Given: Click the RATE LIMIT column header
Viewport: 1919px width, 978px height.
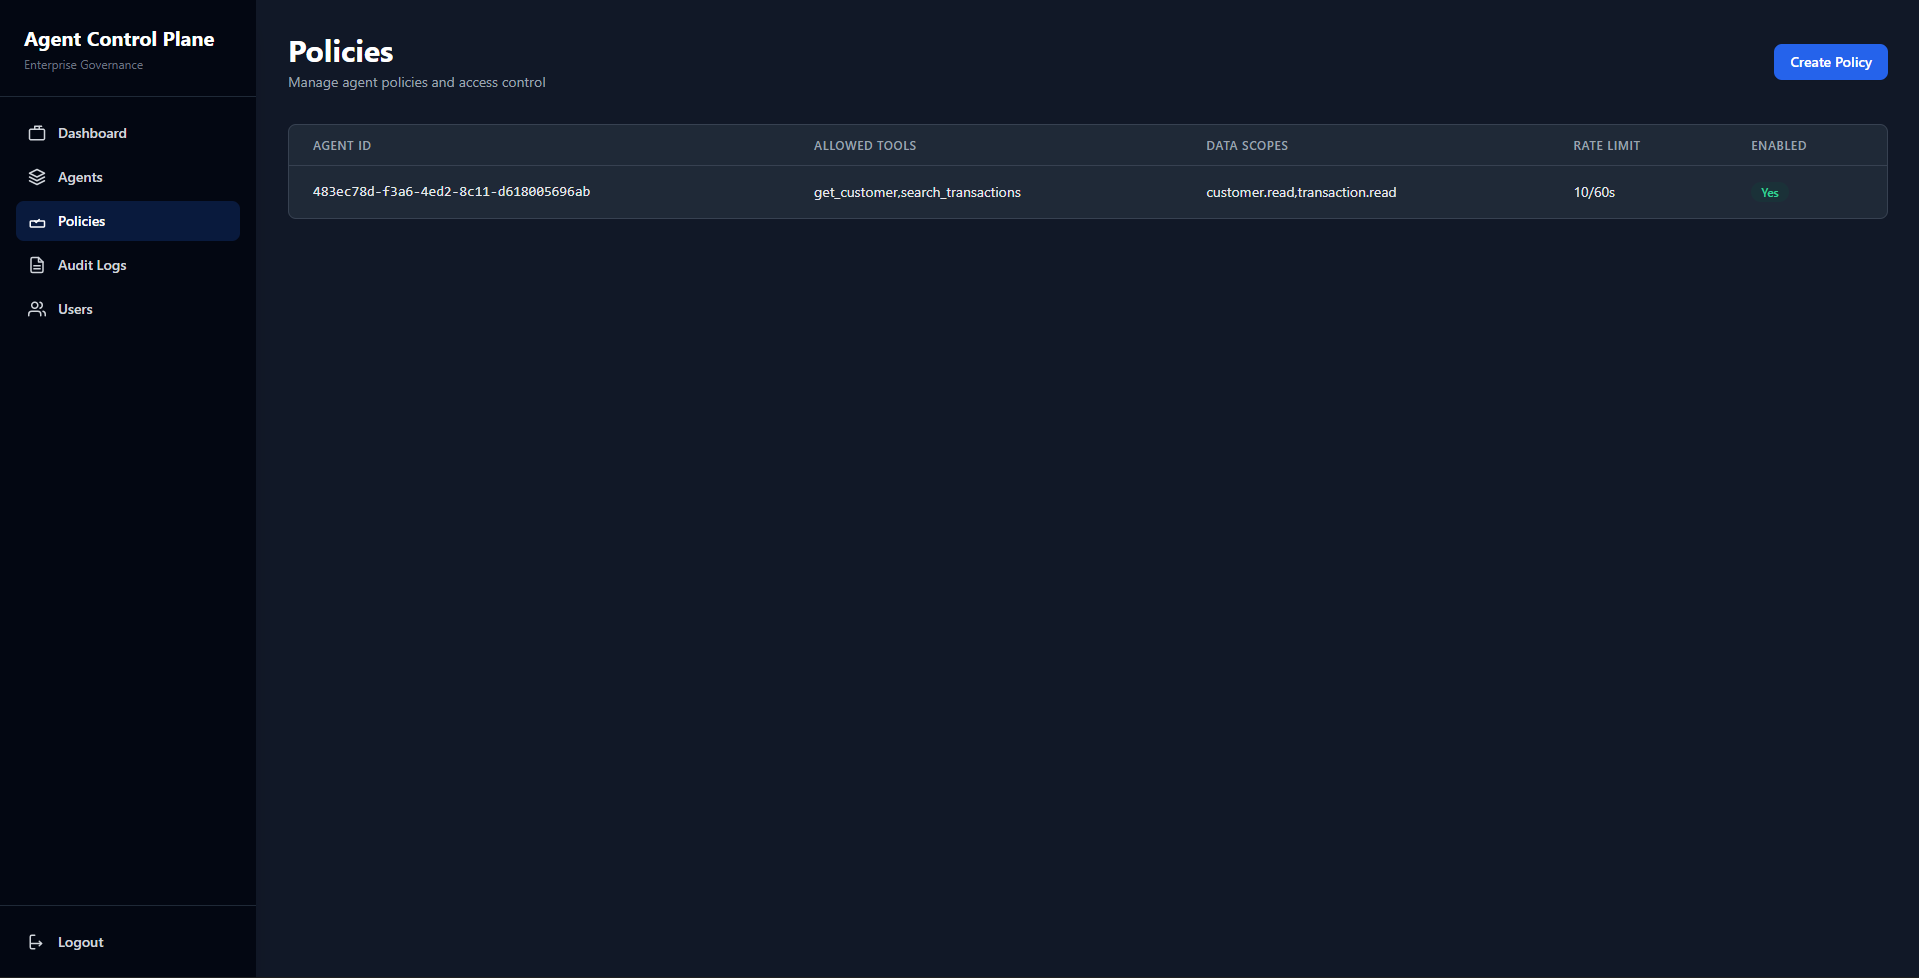Looking at the screenshot, I should (x=1606, y=146).
